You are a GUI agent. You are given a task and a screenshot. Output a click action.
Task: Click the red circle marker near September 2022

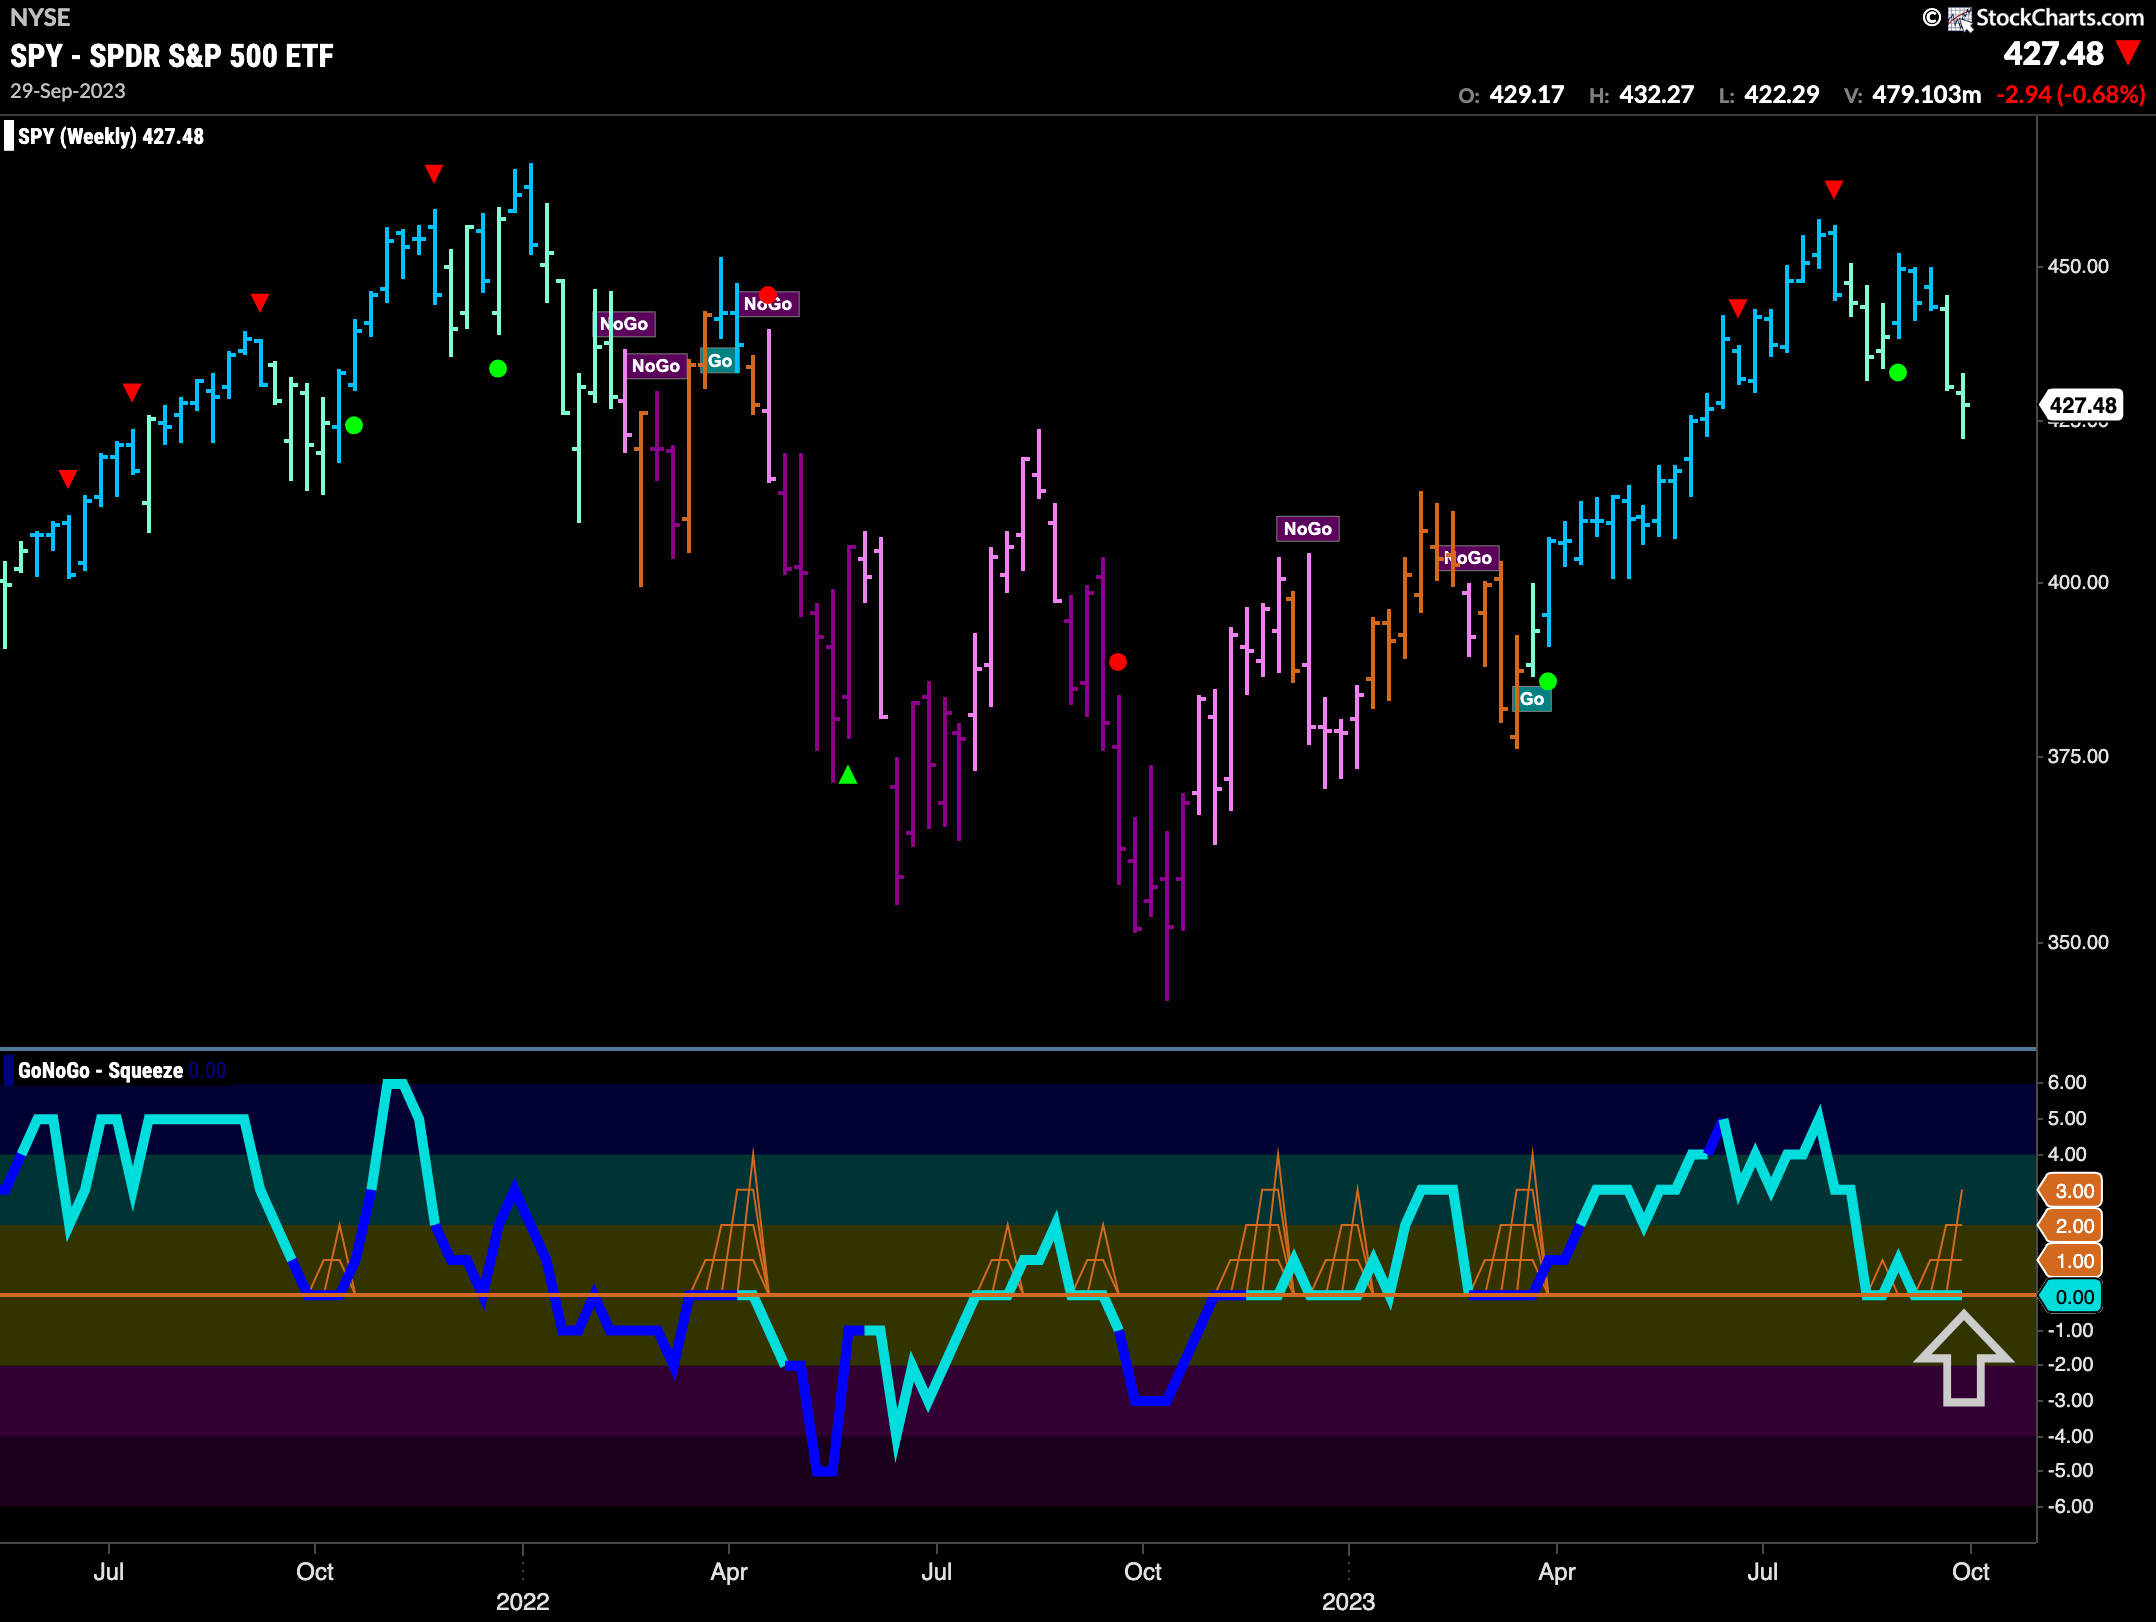[1118, 662]
